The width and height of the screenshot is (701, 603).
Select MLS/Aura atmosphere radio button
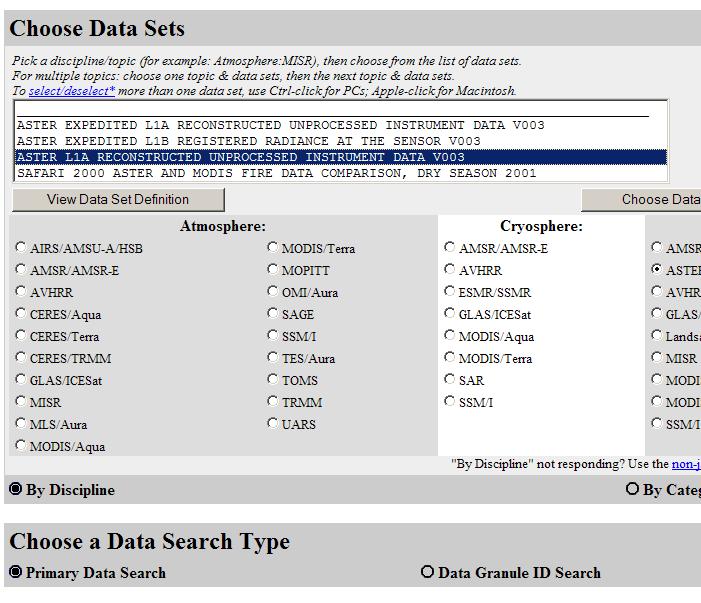pos(21,424)
